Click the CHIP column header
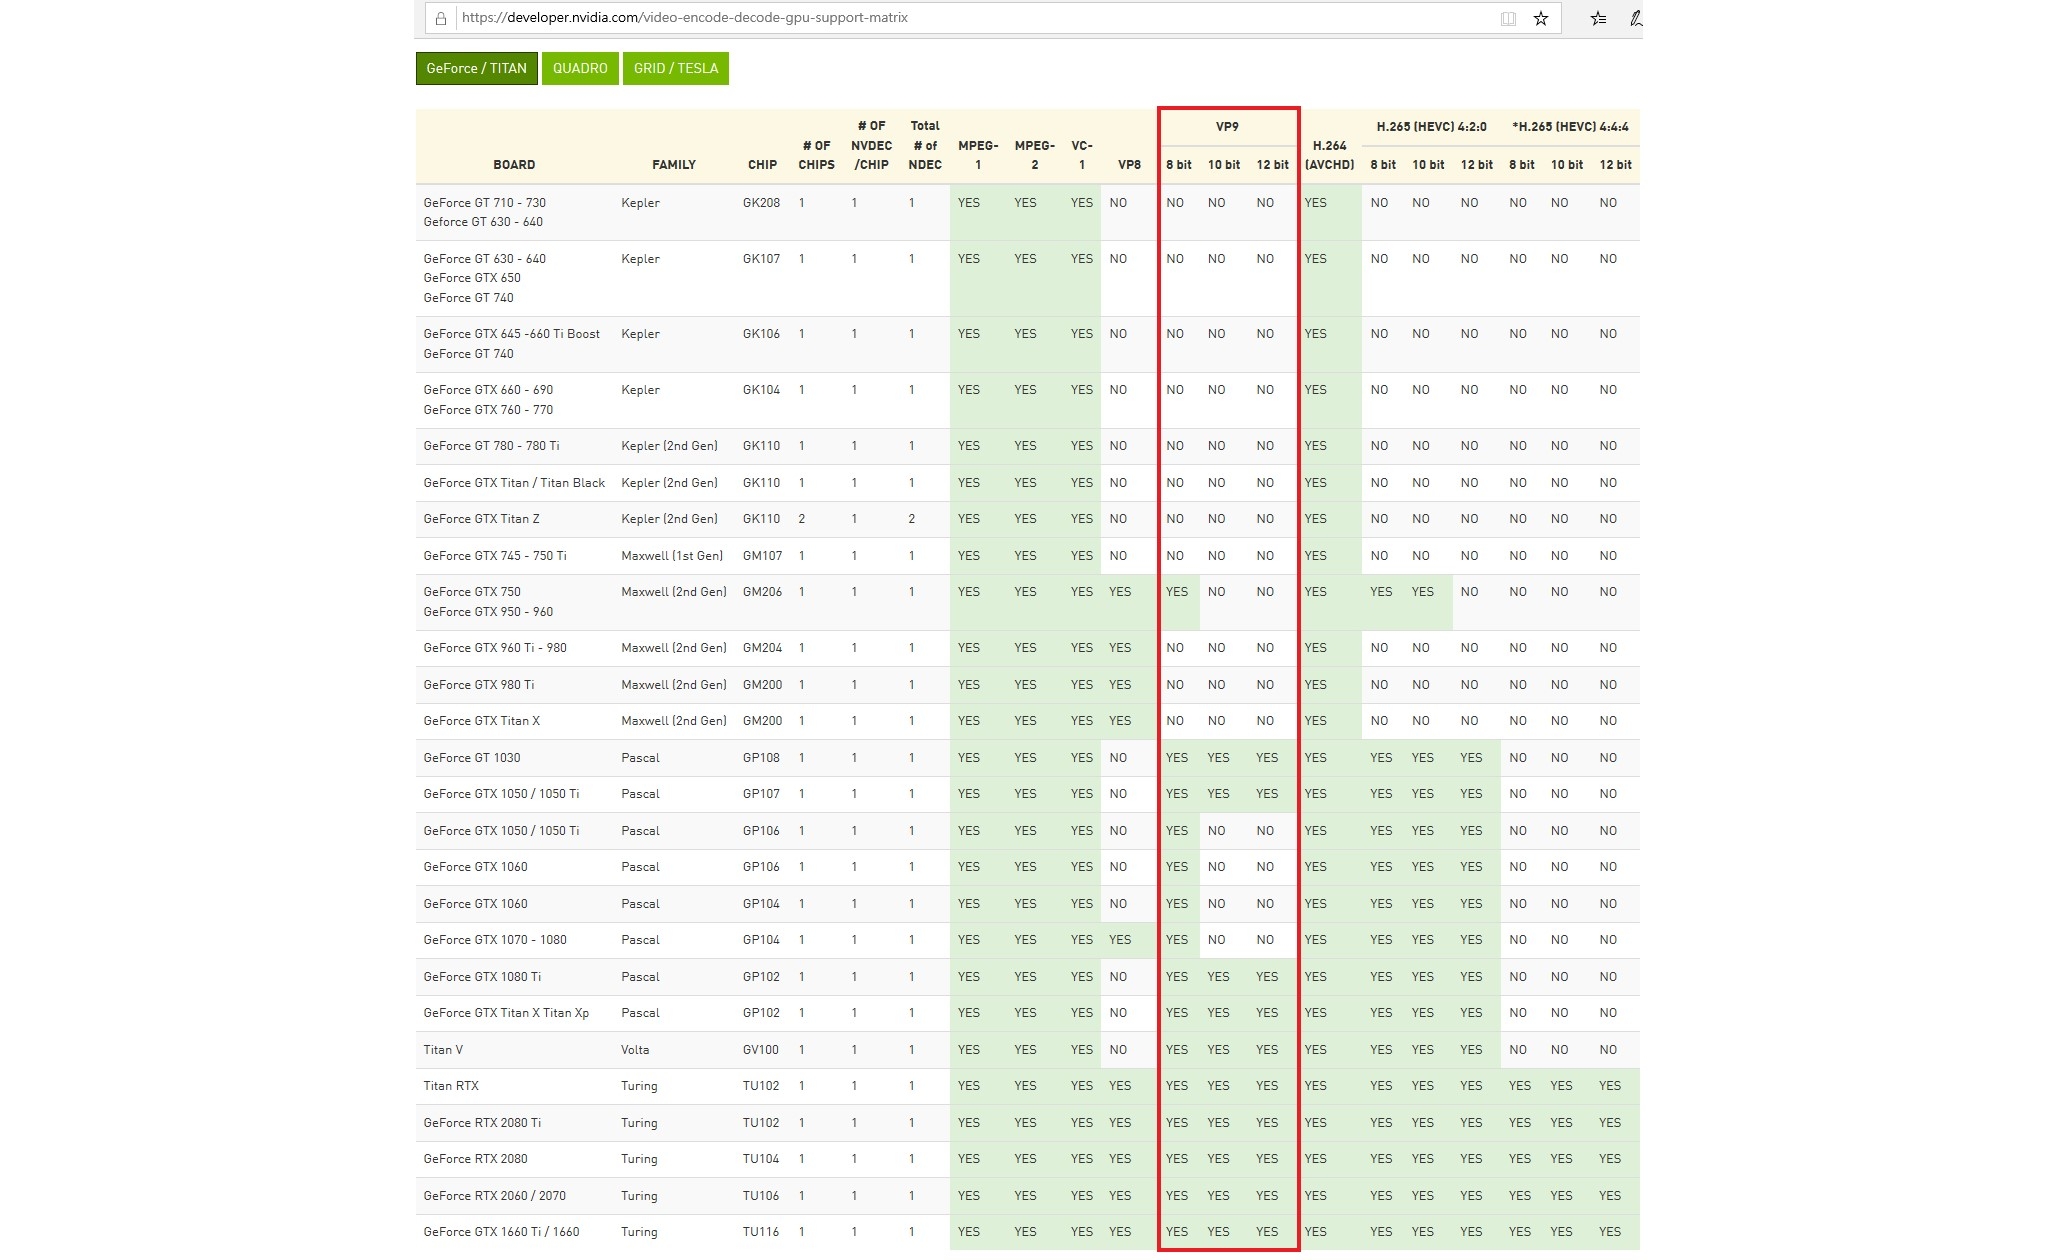 point(762,165)
